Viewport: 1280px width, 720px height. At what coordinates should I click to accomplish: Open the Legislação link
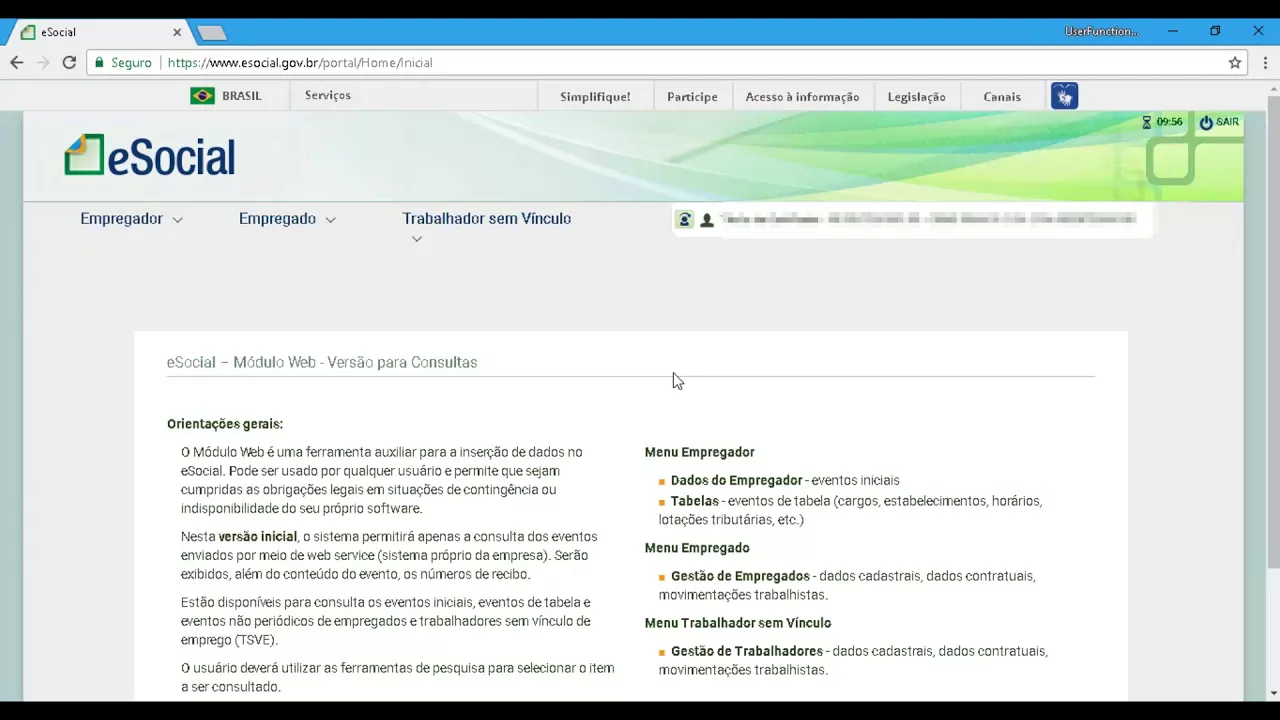(916, 97)
